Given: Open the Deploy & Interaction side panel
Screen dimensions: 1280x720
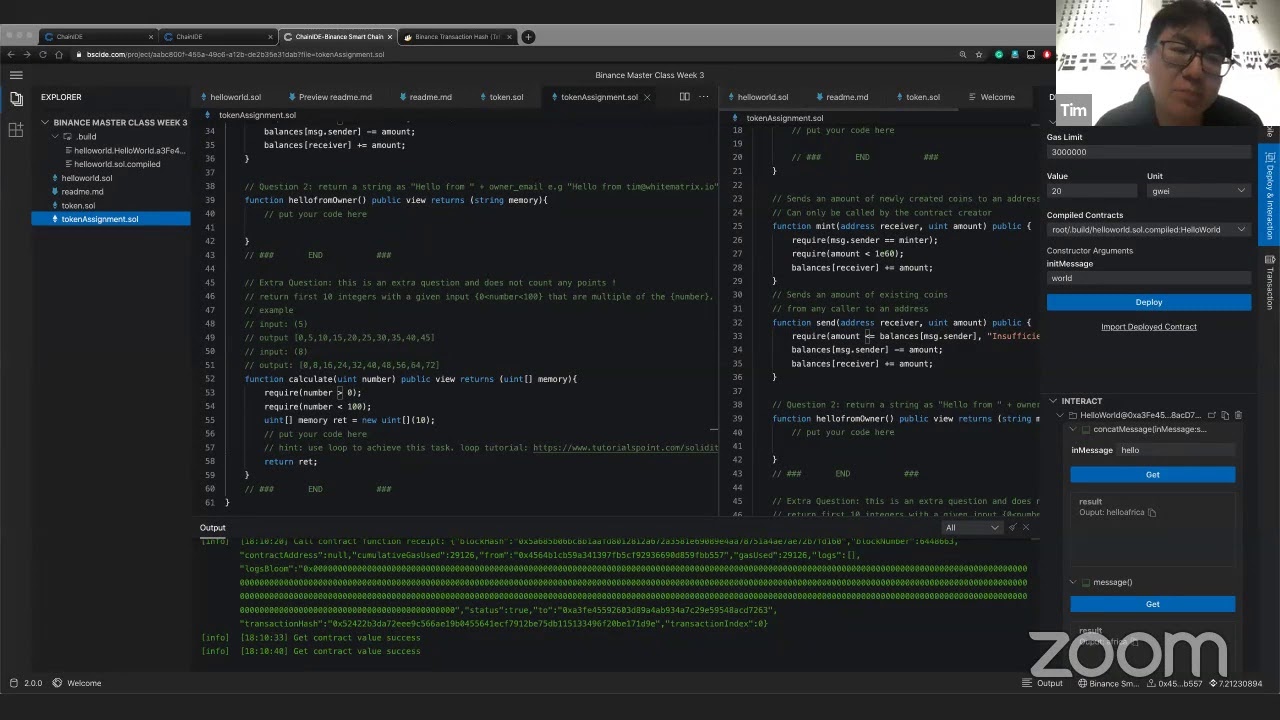Looking at the screenshot, I should click(1270, 195).
